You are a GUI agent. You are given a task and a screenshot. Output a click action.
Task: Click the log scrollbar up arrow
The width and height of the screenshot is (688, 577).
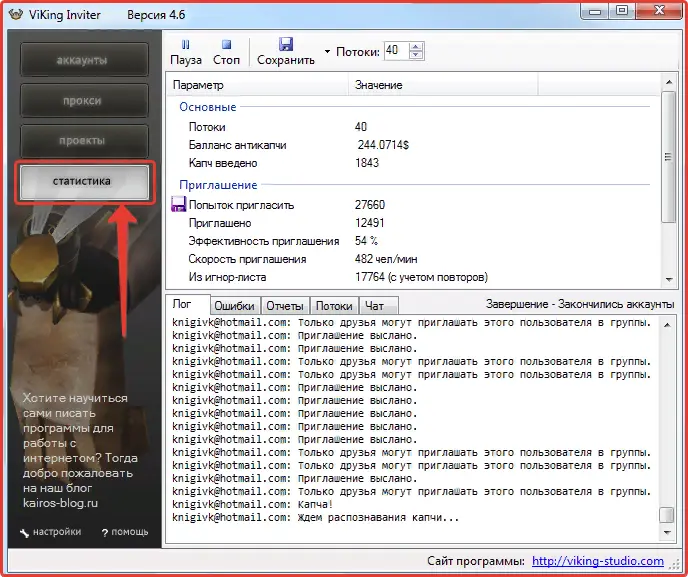coord(667,325)
